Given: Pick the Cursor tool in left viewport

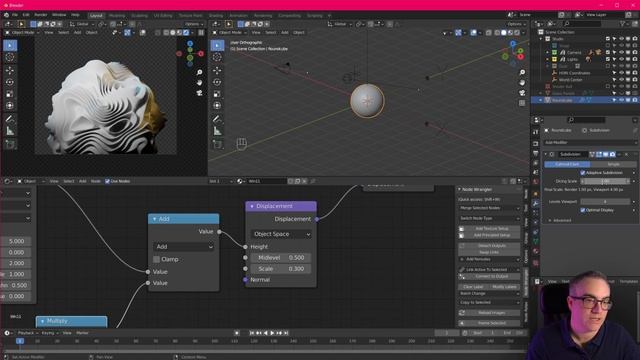Looking at the screenshot, I should [x=10, y=57].
